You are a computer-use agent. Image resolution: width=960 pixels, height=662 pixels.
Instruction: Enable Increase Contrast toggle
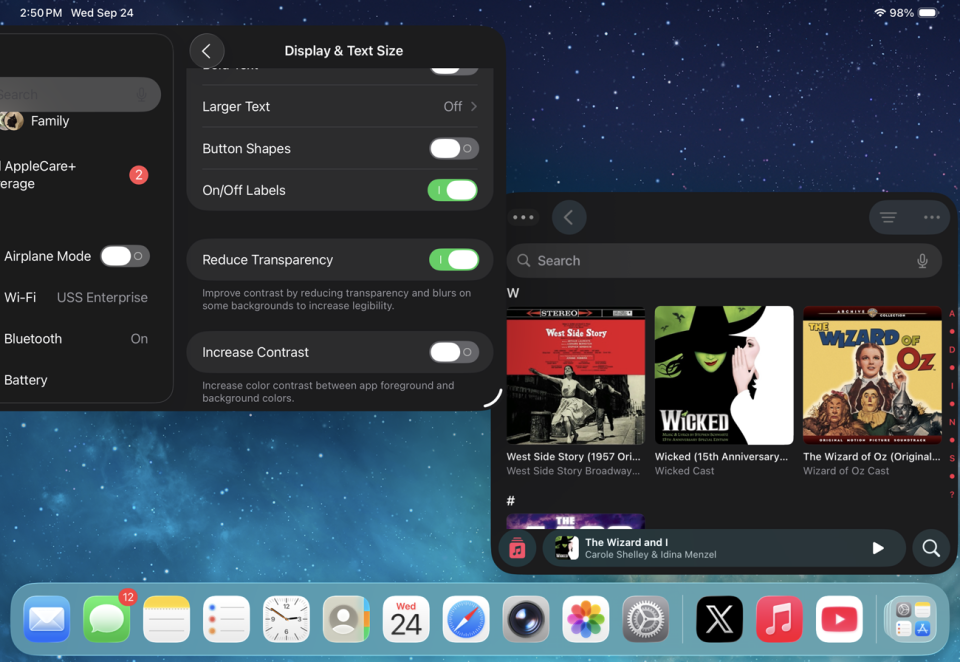point(453,352)
